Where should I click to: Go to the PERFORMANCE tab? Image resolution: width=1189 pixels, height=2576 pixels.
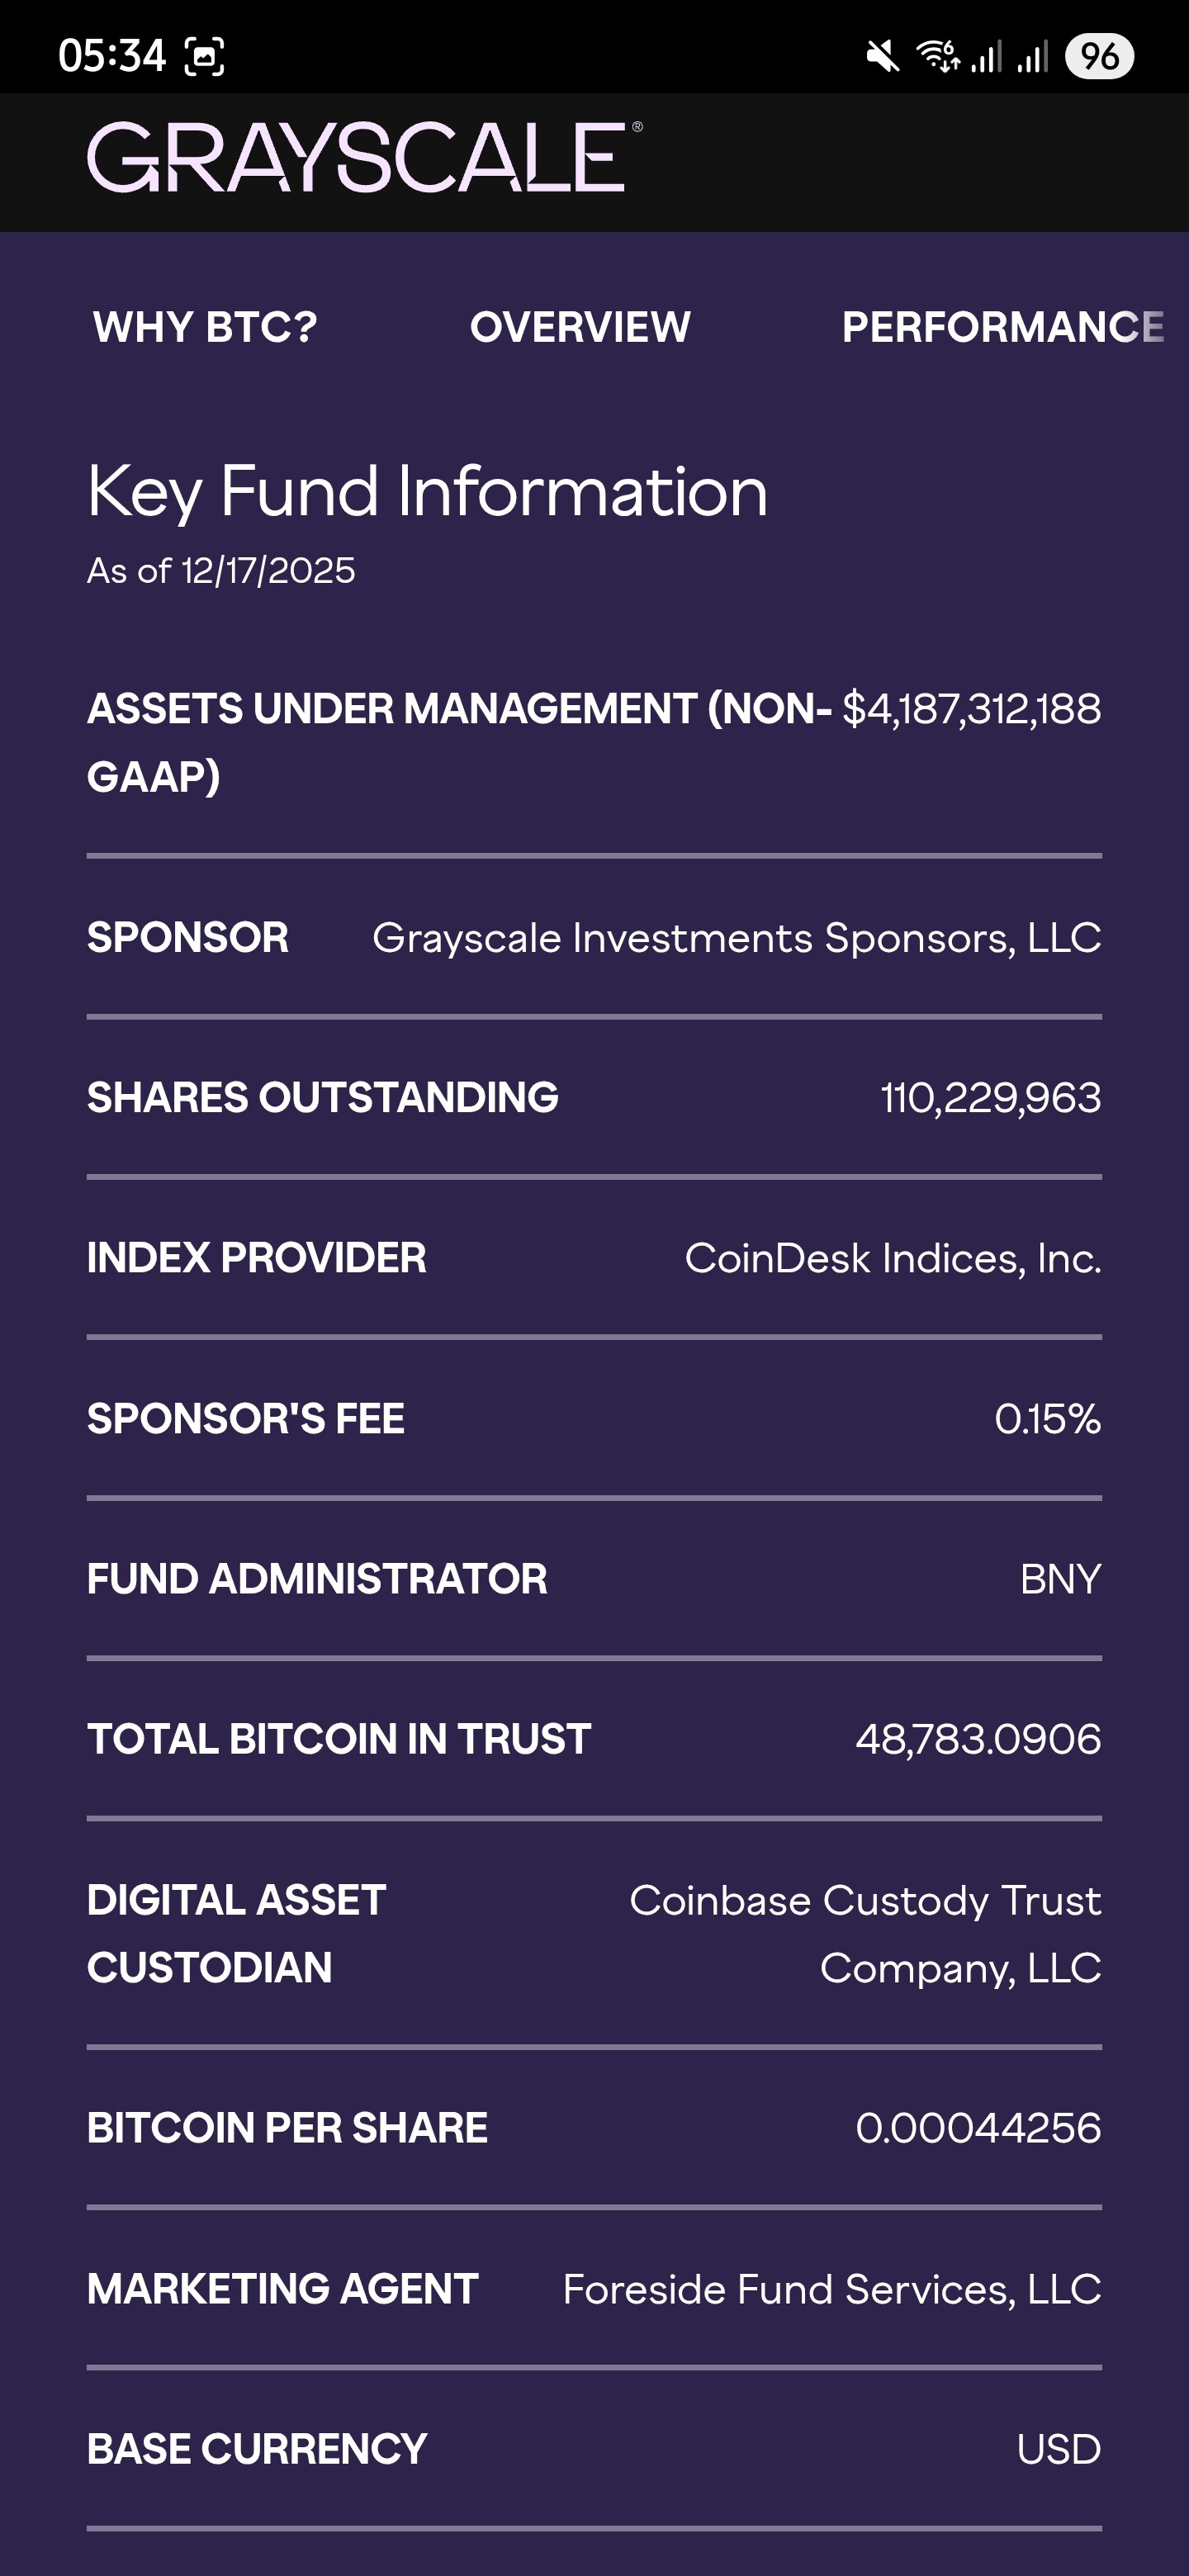pyautogui.click(x=1003, y=327)
